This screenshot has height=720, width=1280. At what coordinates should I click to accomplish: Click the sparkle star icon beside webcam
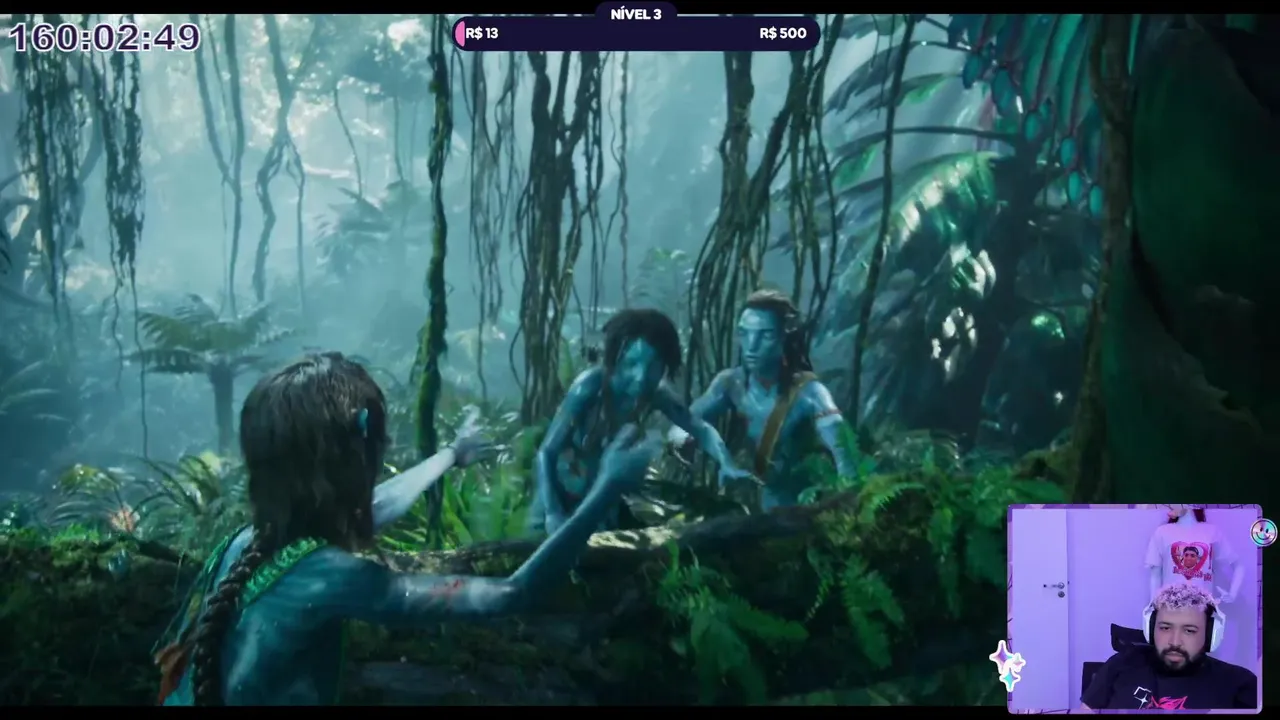[1007, 665]
